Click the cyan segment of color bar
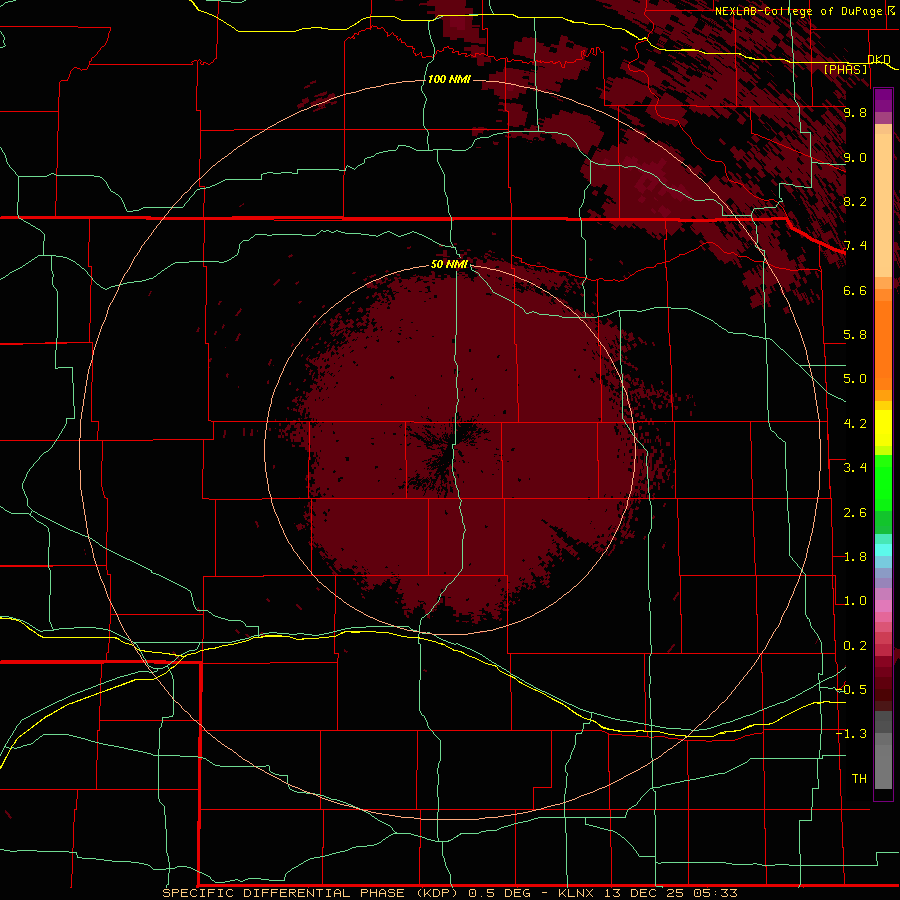Viewport: 900px width, 900px height. pos(883,550)
